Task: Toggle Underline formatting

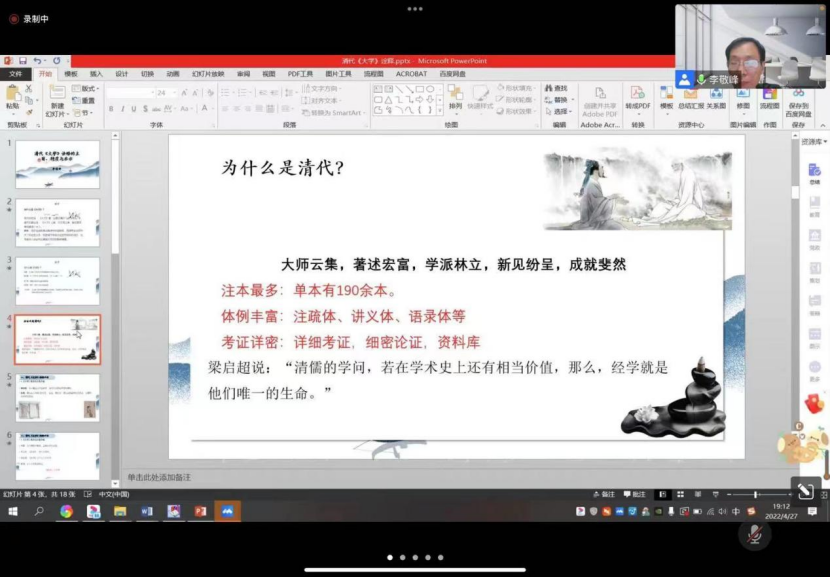Action: tap(133, 109)
